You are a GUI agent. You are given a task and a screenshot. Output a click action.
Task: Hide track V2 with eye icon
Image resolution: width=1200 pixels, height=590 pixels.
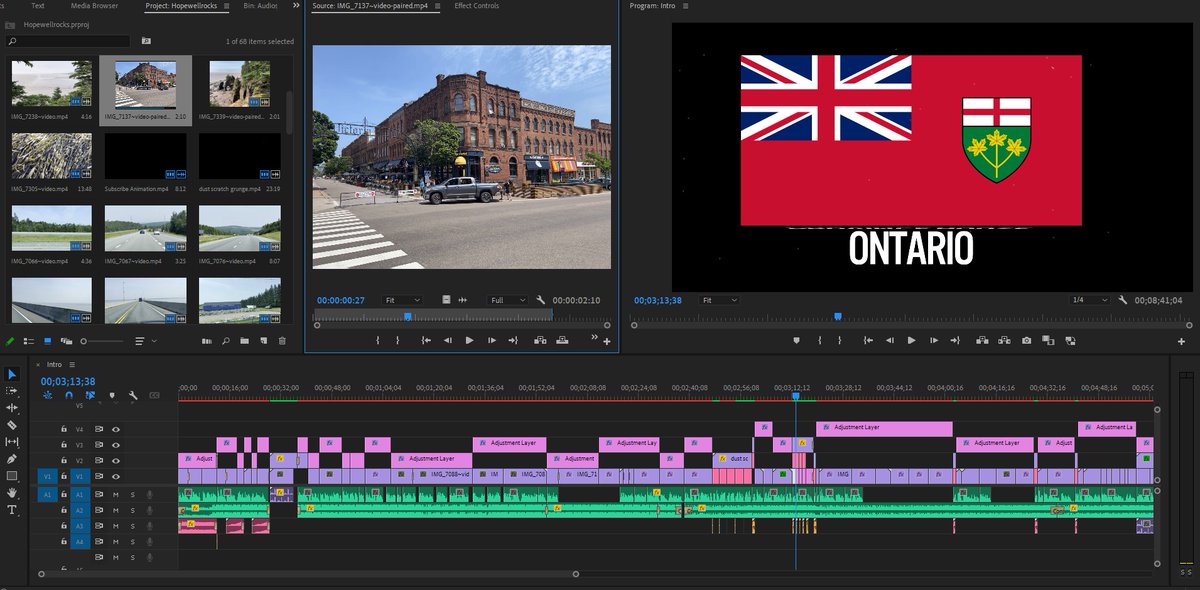coord(116,461)
